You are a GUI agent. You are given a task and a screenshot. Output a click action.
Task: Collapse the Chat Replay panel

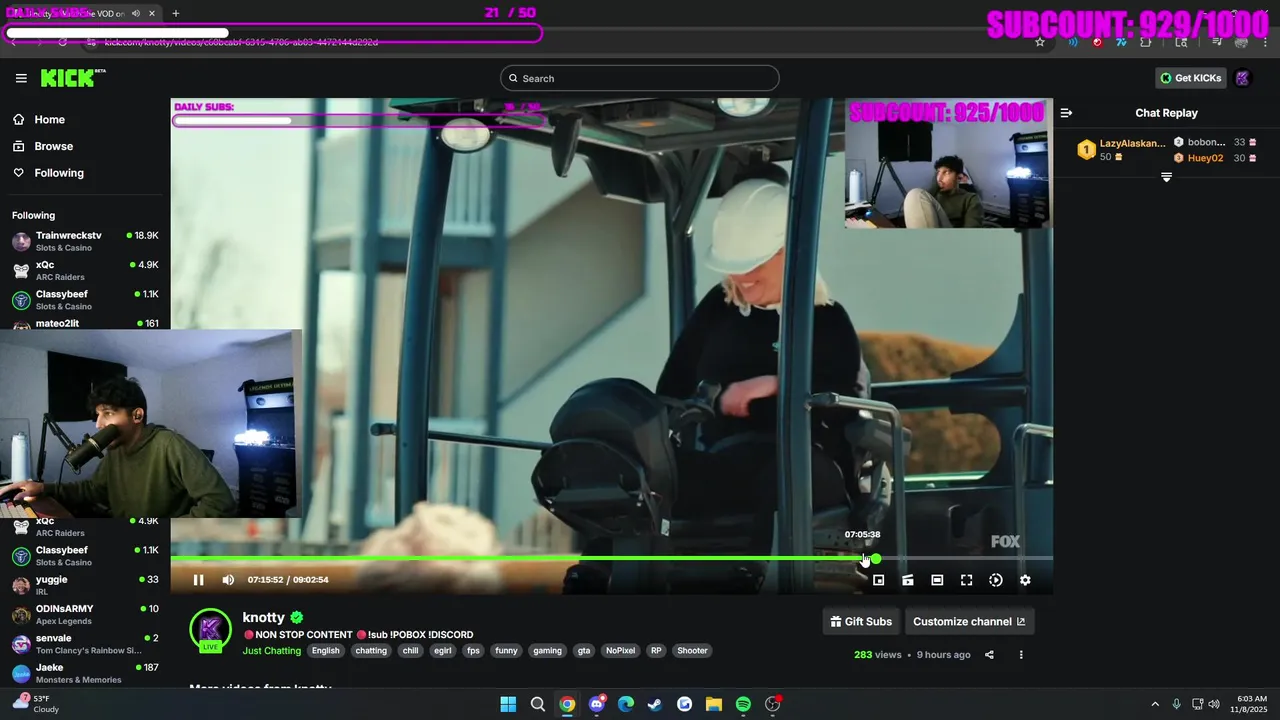pos(1066,113)
